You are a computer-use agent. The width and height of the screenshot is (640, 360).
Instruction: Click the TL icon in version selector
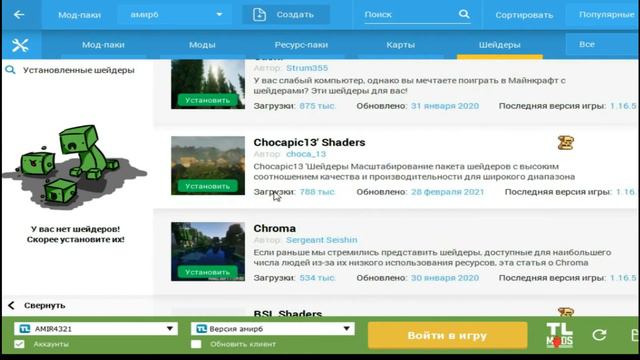click(201, 329)
